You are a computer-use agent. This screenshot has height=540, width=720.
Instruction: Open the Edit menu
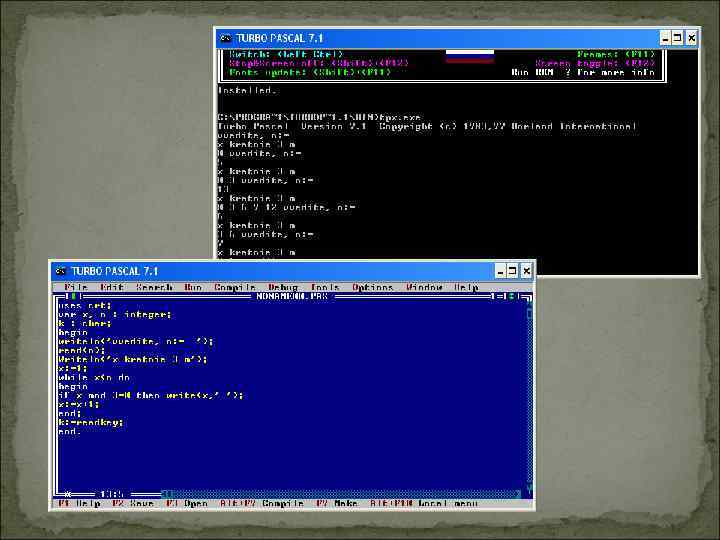[x=112, y=287]
